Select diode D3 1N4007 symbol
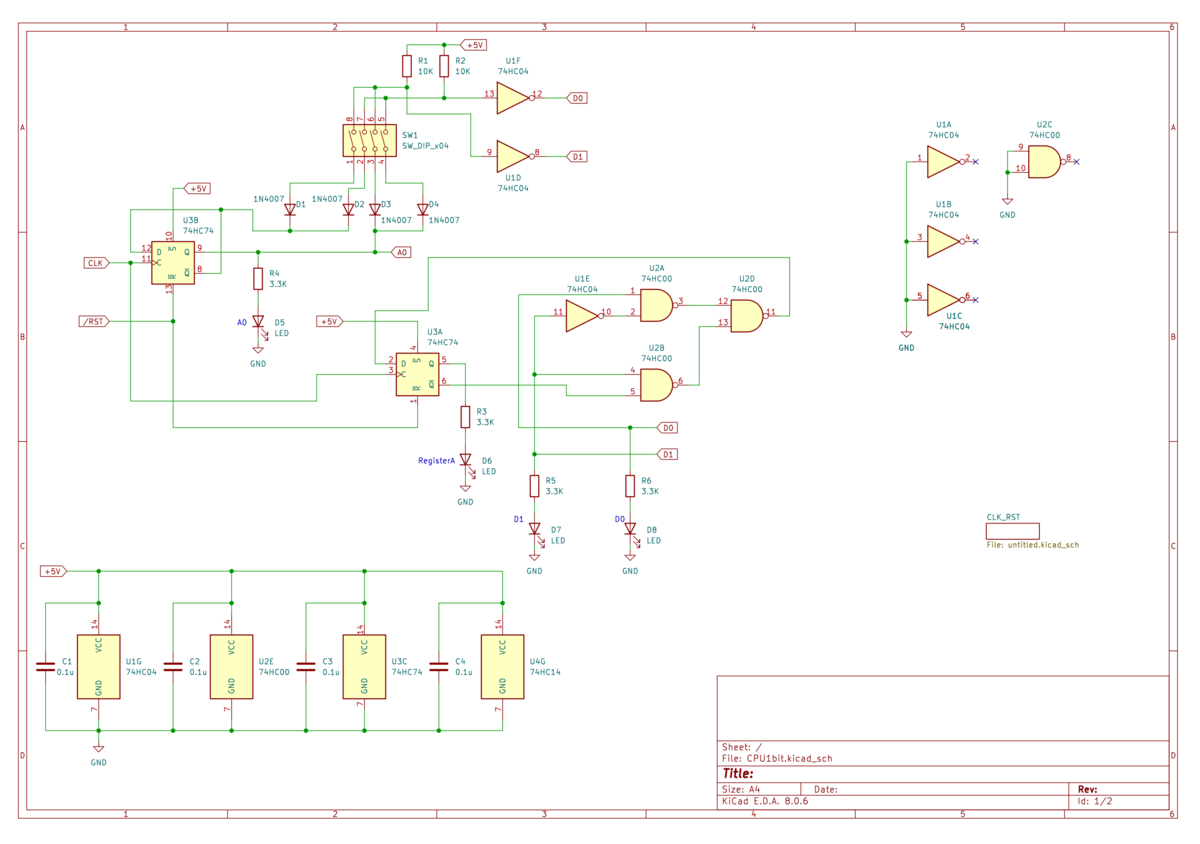The width and height of the screenshot is (1200, 844). click(374, 209)
